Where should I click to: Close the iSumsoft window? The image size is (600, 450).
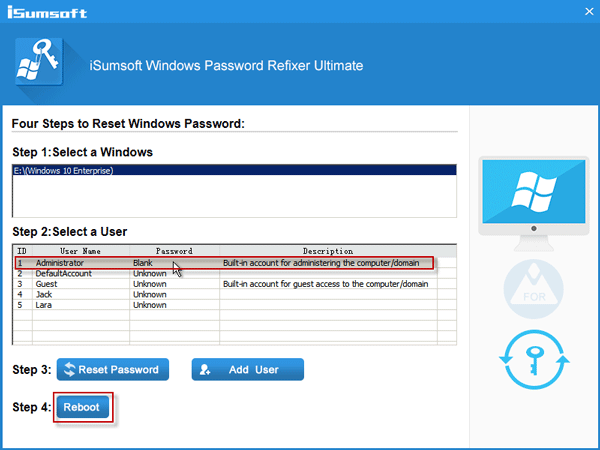[589, 11]
